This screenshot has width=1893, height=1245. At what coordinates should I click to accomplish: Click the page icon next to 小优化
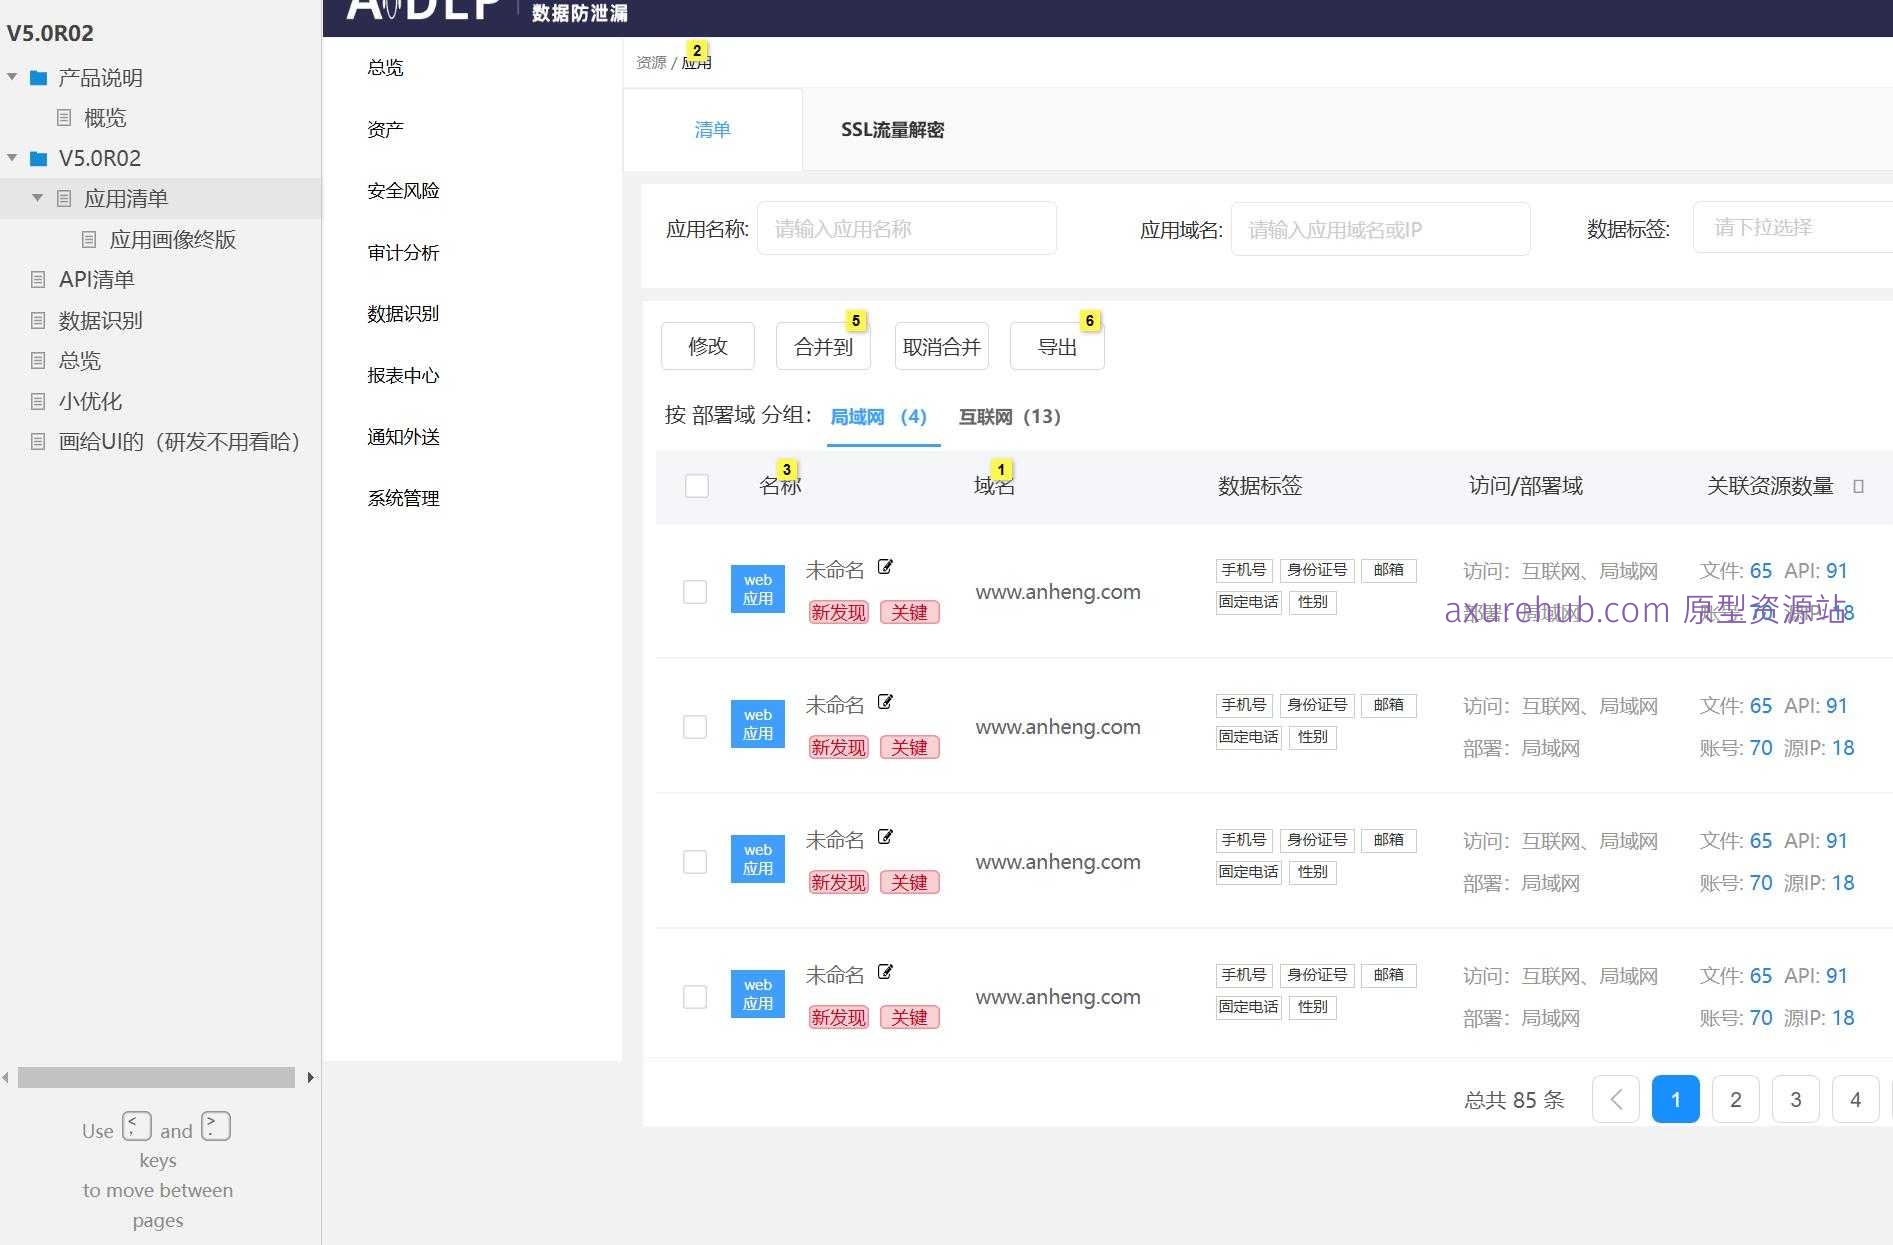[38, 401]
